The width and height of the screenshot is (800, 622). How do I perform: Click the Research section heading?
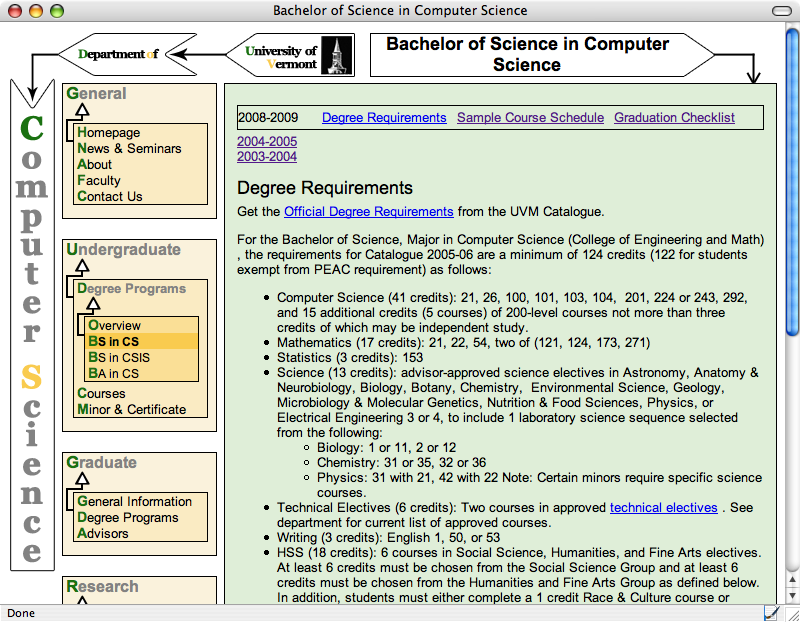coord(102,586)
